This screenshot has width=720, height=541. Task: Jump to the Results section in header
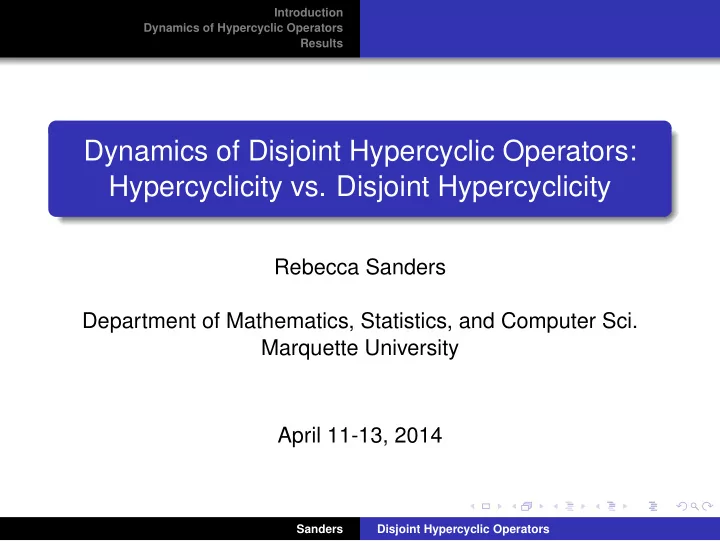tap(321, 43)
